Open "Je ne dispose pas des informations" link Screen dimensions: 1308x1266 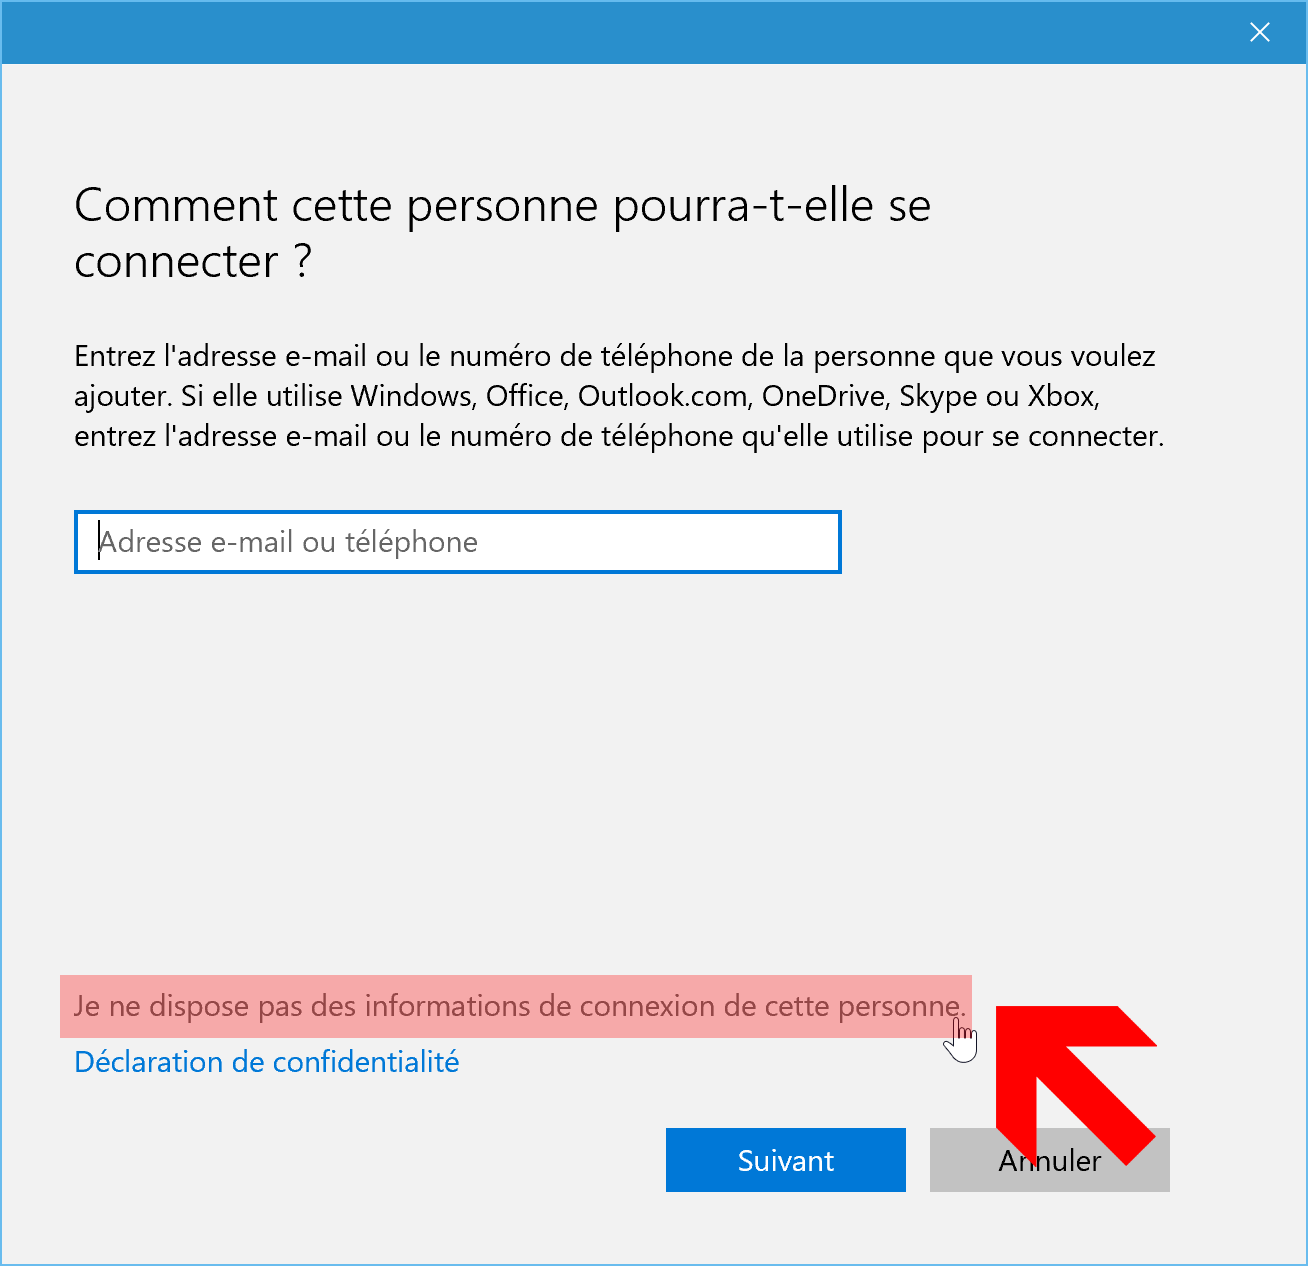point(516,1006)
